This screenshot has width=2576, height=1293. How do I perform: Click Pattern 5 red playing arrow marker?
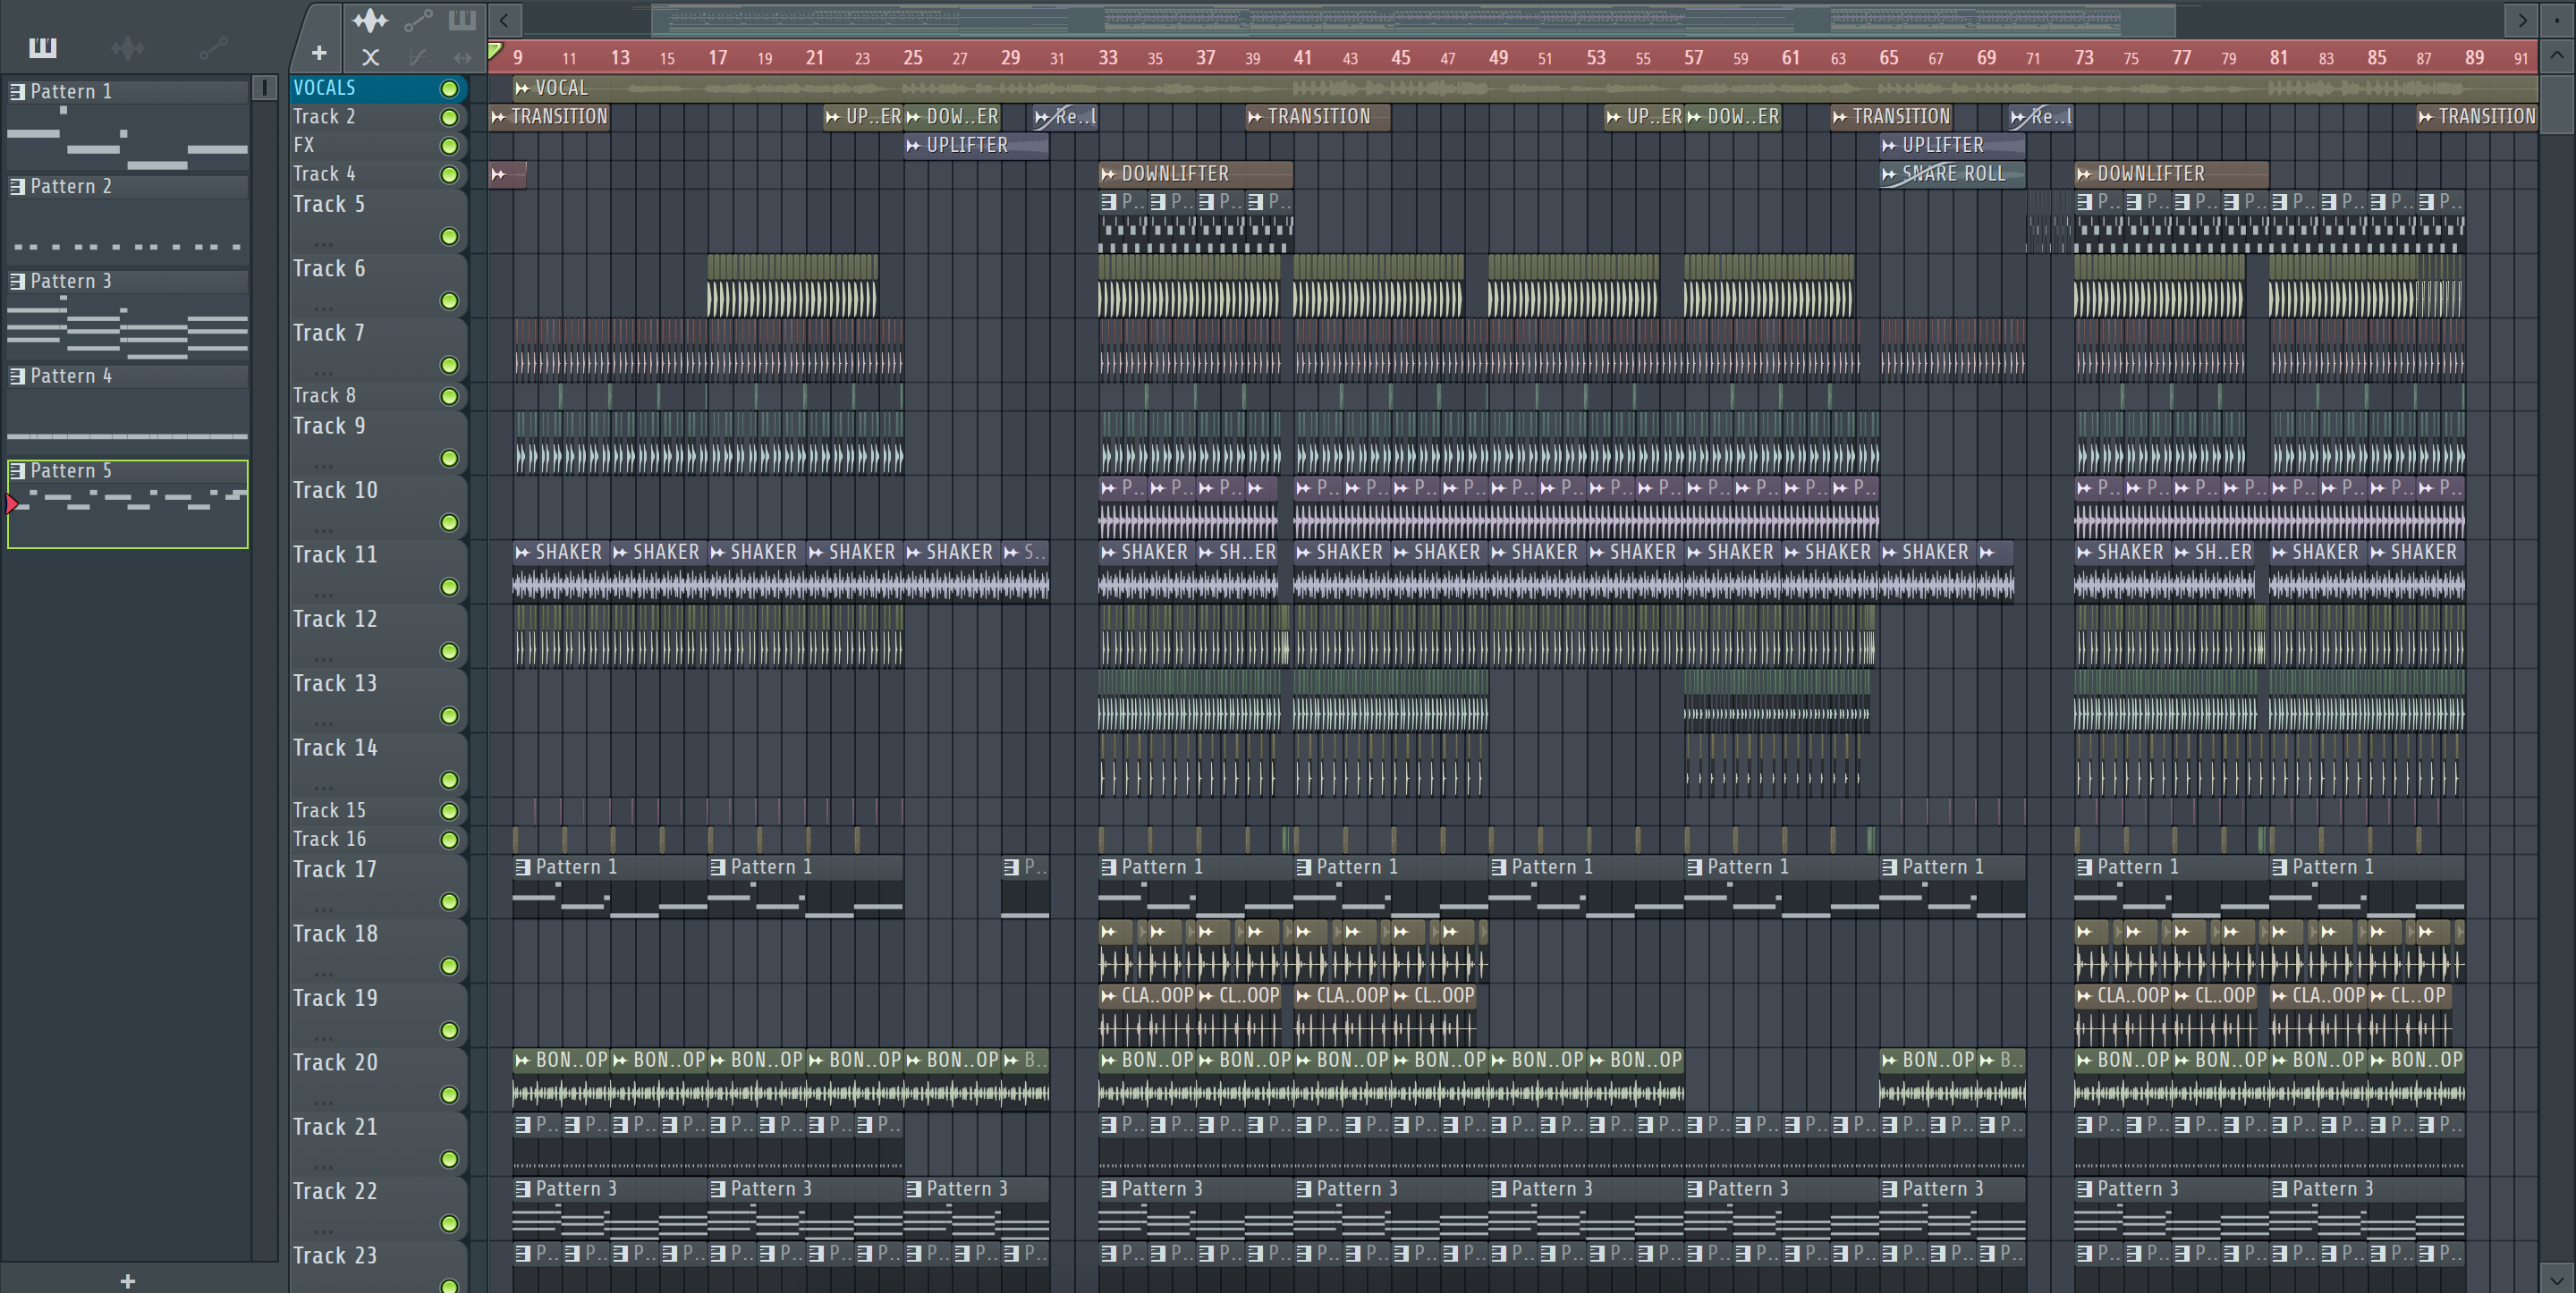(x=12, y=504)
